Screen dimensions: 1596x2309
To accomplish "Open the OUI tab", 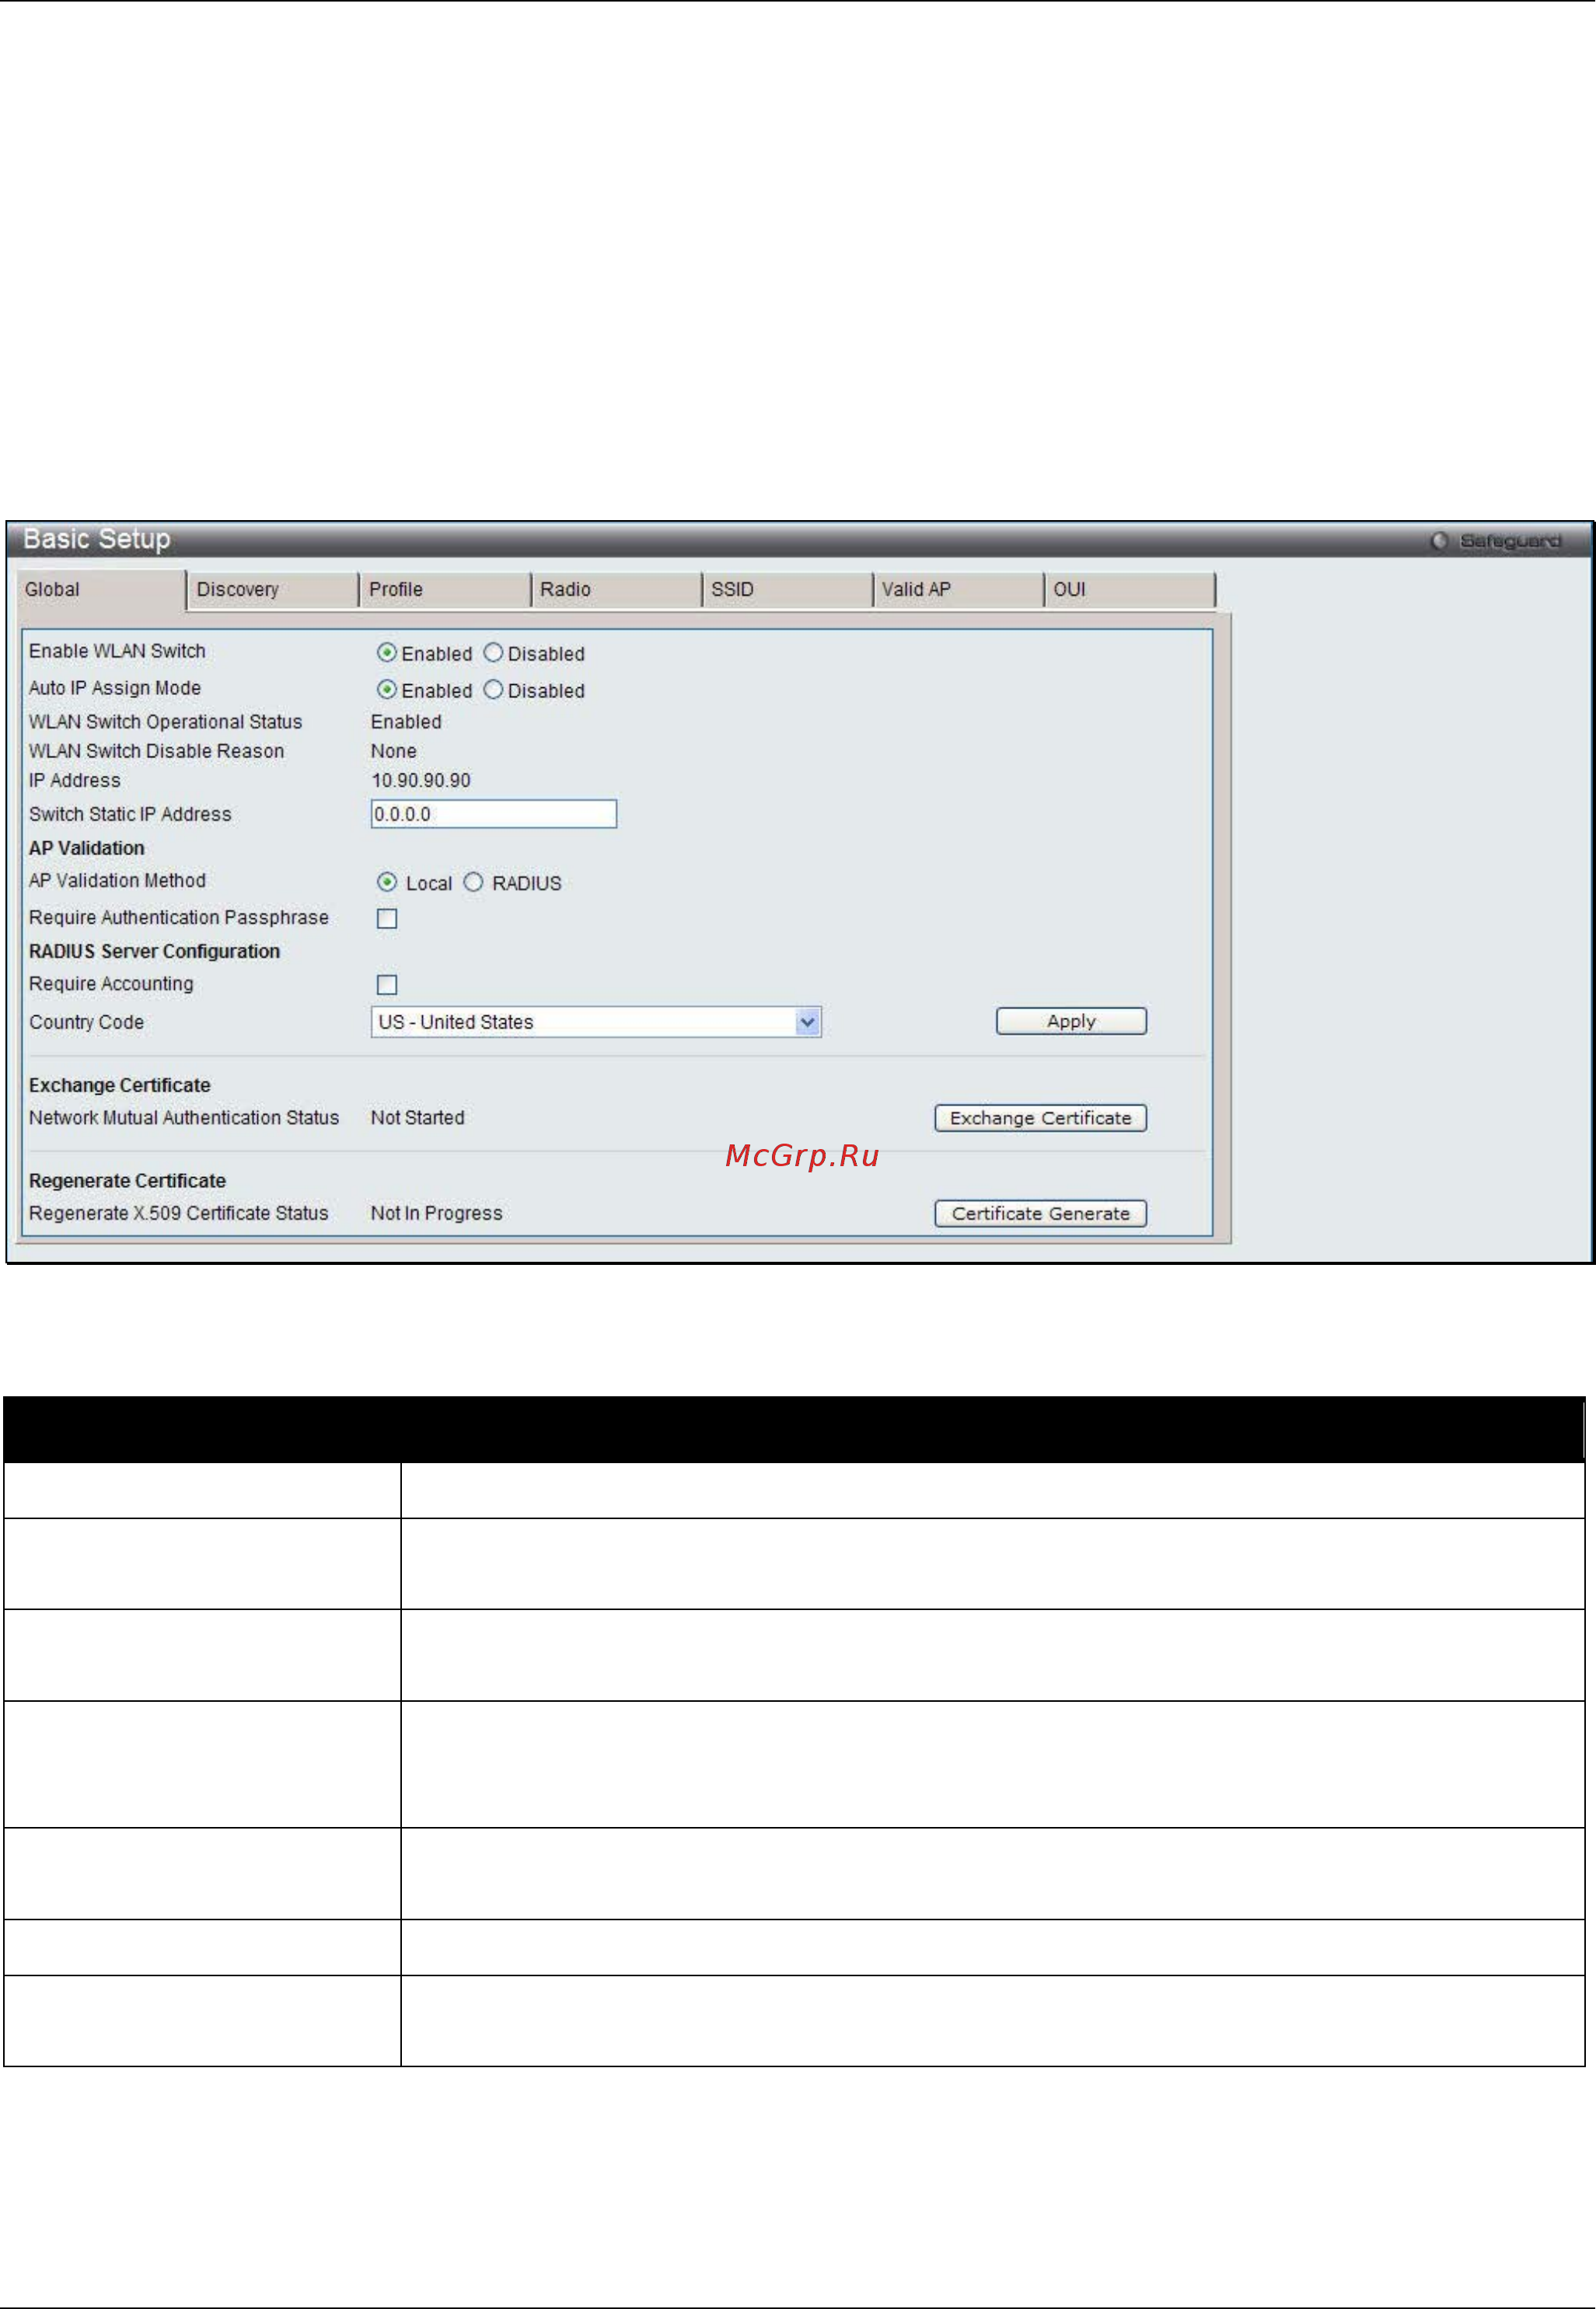I will click(x=1130, y=589).
